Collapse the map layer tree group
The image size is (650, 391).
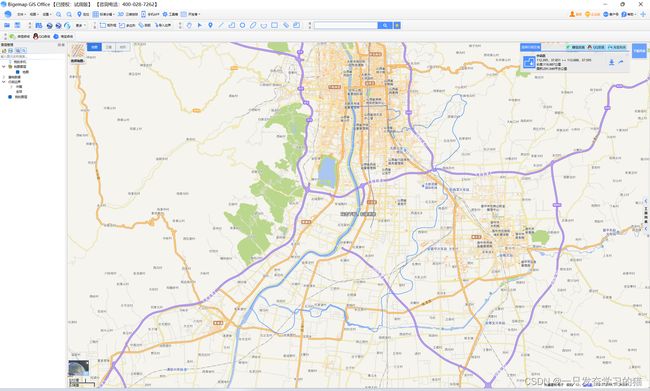(x=4, y=66)
